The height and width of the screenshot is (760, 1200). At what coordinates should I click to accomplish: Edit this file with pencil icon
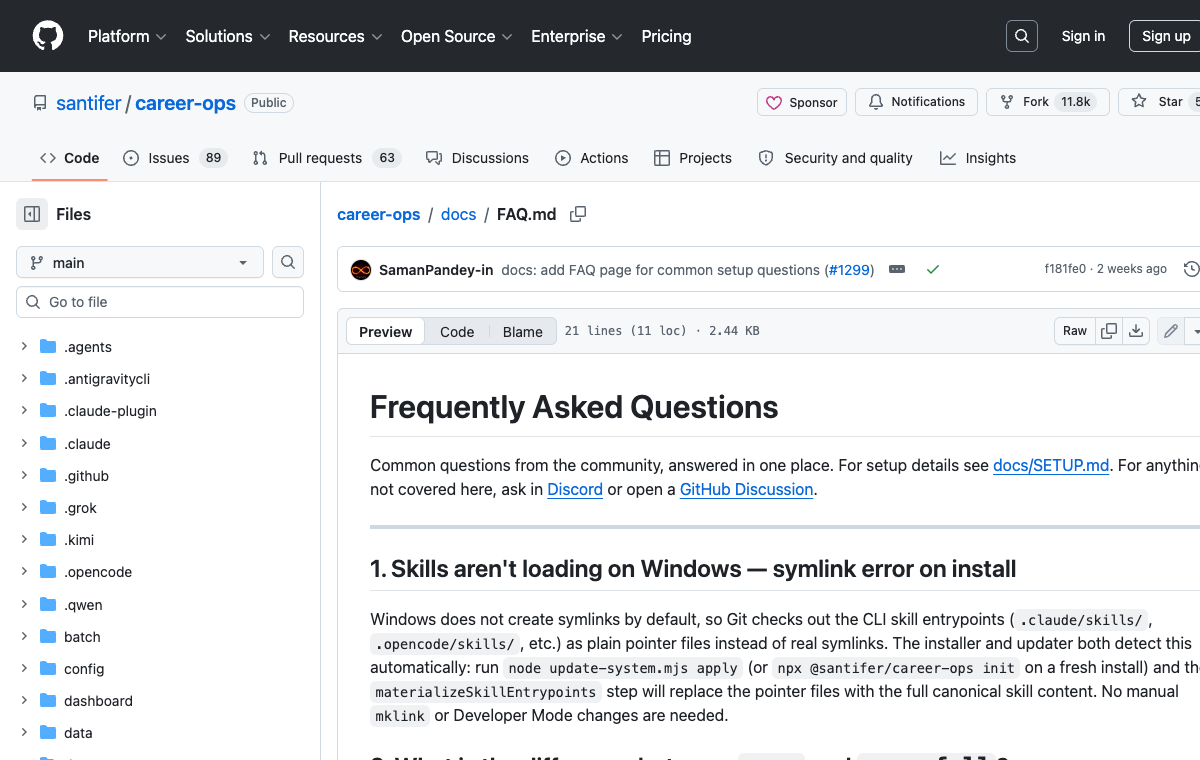(1170, 331)
